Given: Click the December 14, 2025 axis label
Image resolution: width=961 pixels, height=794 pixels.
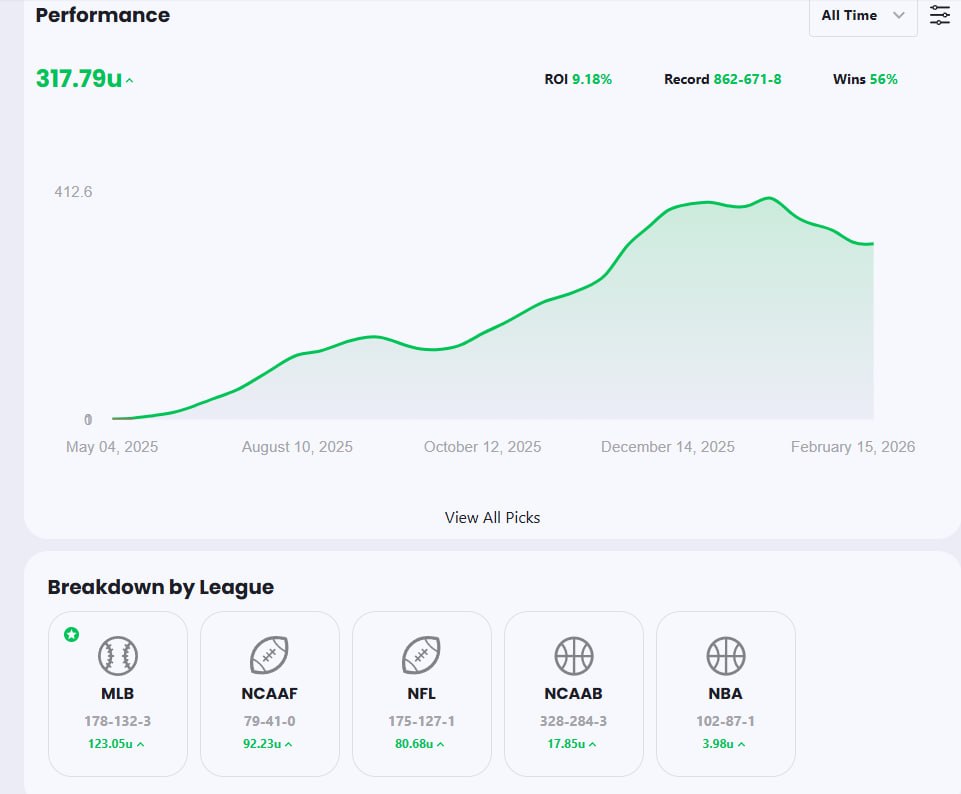Looking at the screenshot, I should pos(667,447).
